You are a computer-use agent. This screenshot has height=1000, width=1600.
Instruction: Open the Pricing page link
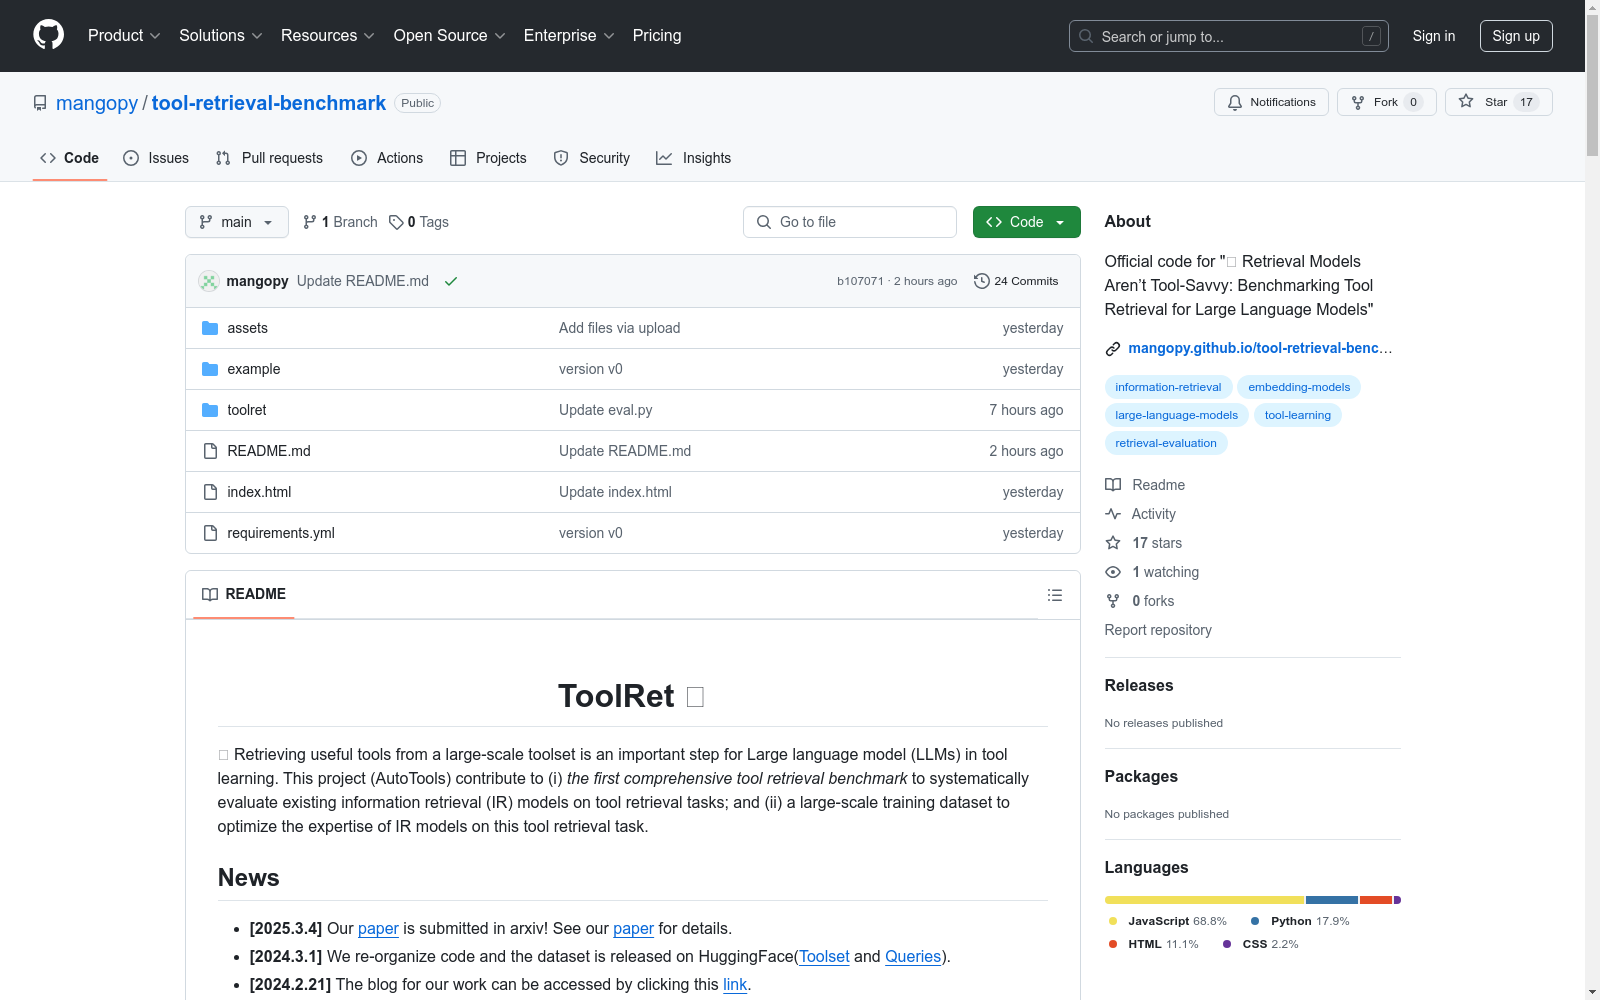pos(657,36)
